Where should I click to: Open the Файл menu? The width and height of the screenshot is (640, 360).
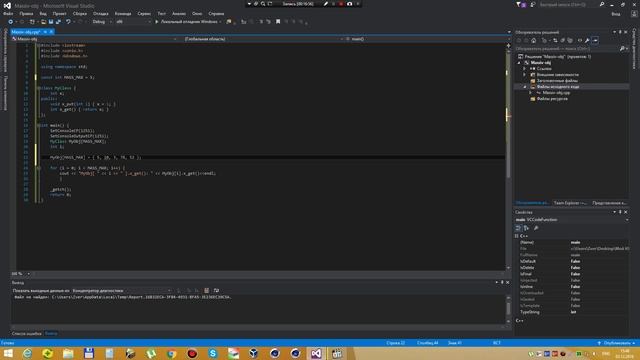tap(8, 13)
